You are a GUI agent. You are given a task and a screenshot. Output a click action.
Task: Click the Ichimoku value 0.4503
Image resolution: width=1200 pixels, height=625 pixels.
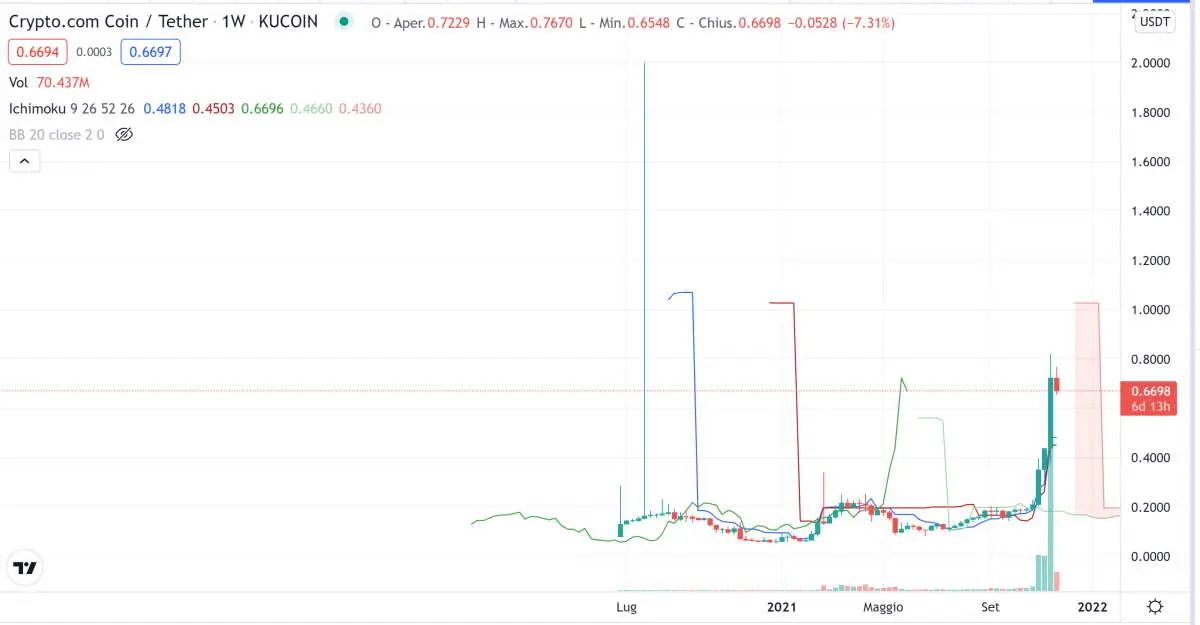[213, 108]
